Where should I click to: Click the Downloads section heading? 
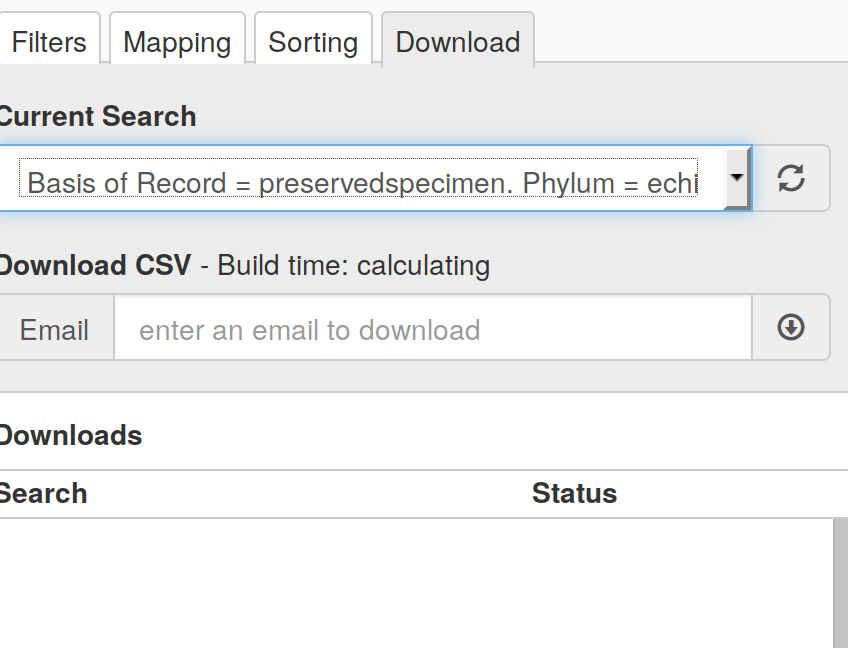(x=70, y=435)
